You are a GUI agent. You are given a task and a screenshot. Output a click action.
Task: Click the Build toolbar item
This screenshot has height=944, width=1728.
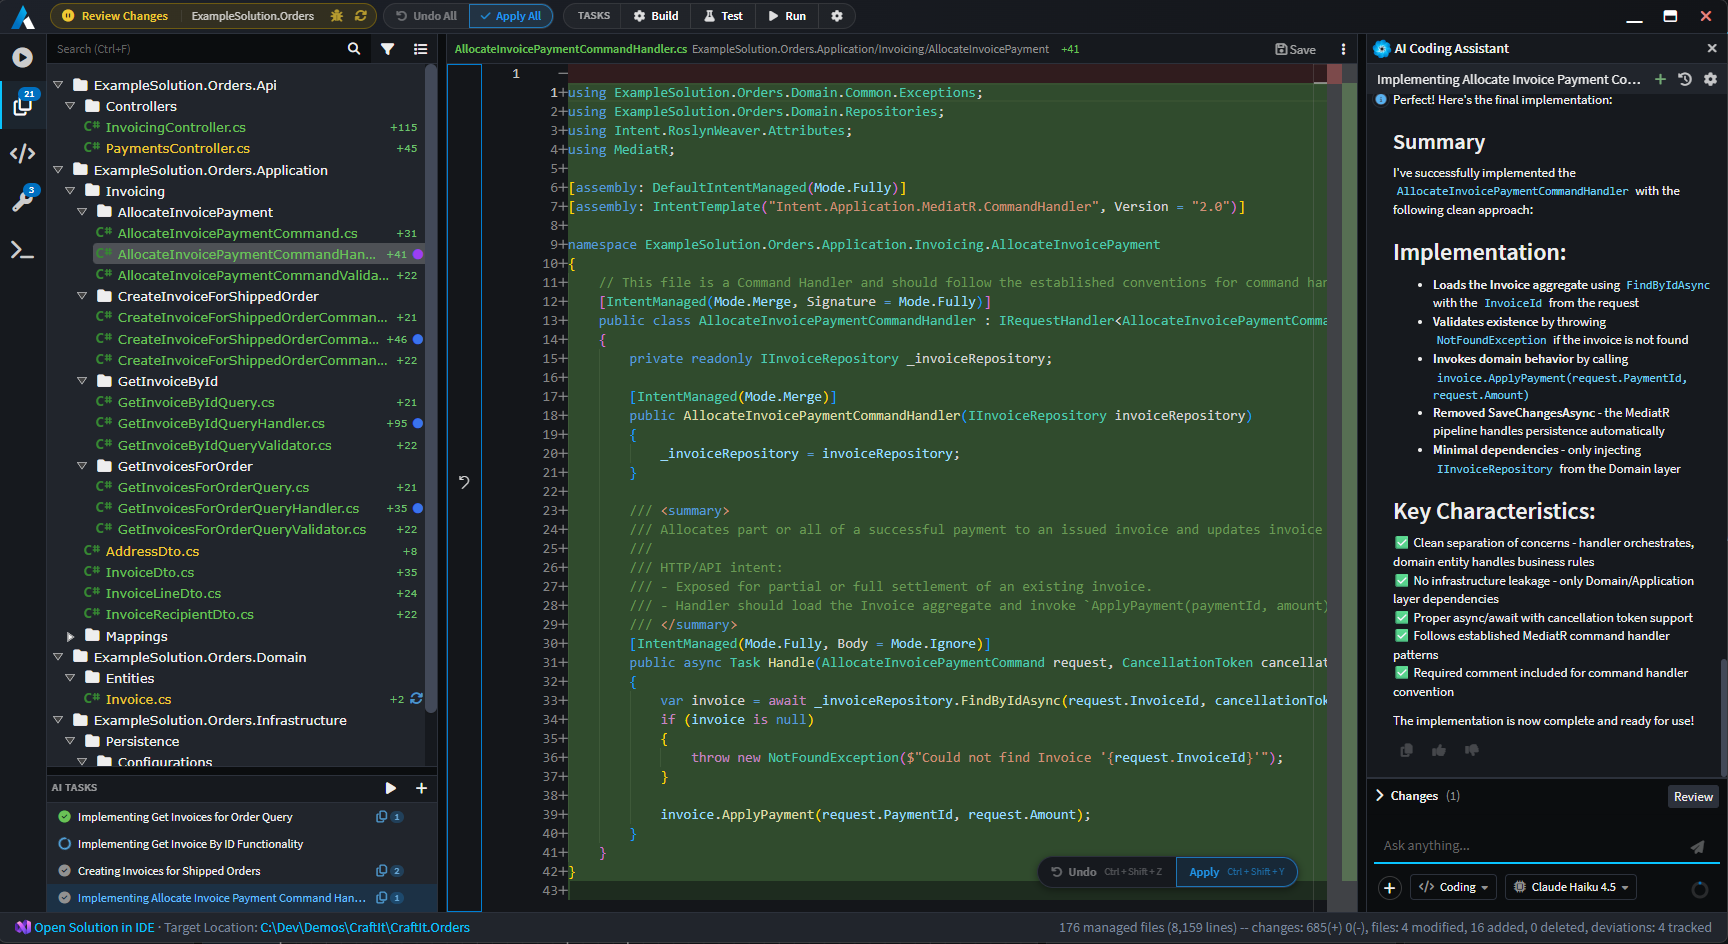point(655,16)
